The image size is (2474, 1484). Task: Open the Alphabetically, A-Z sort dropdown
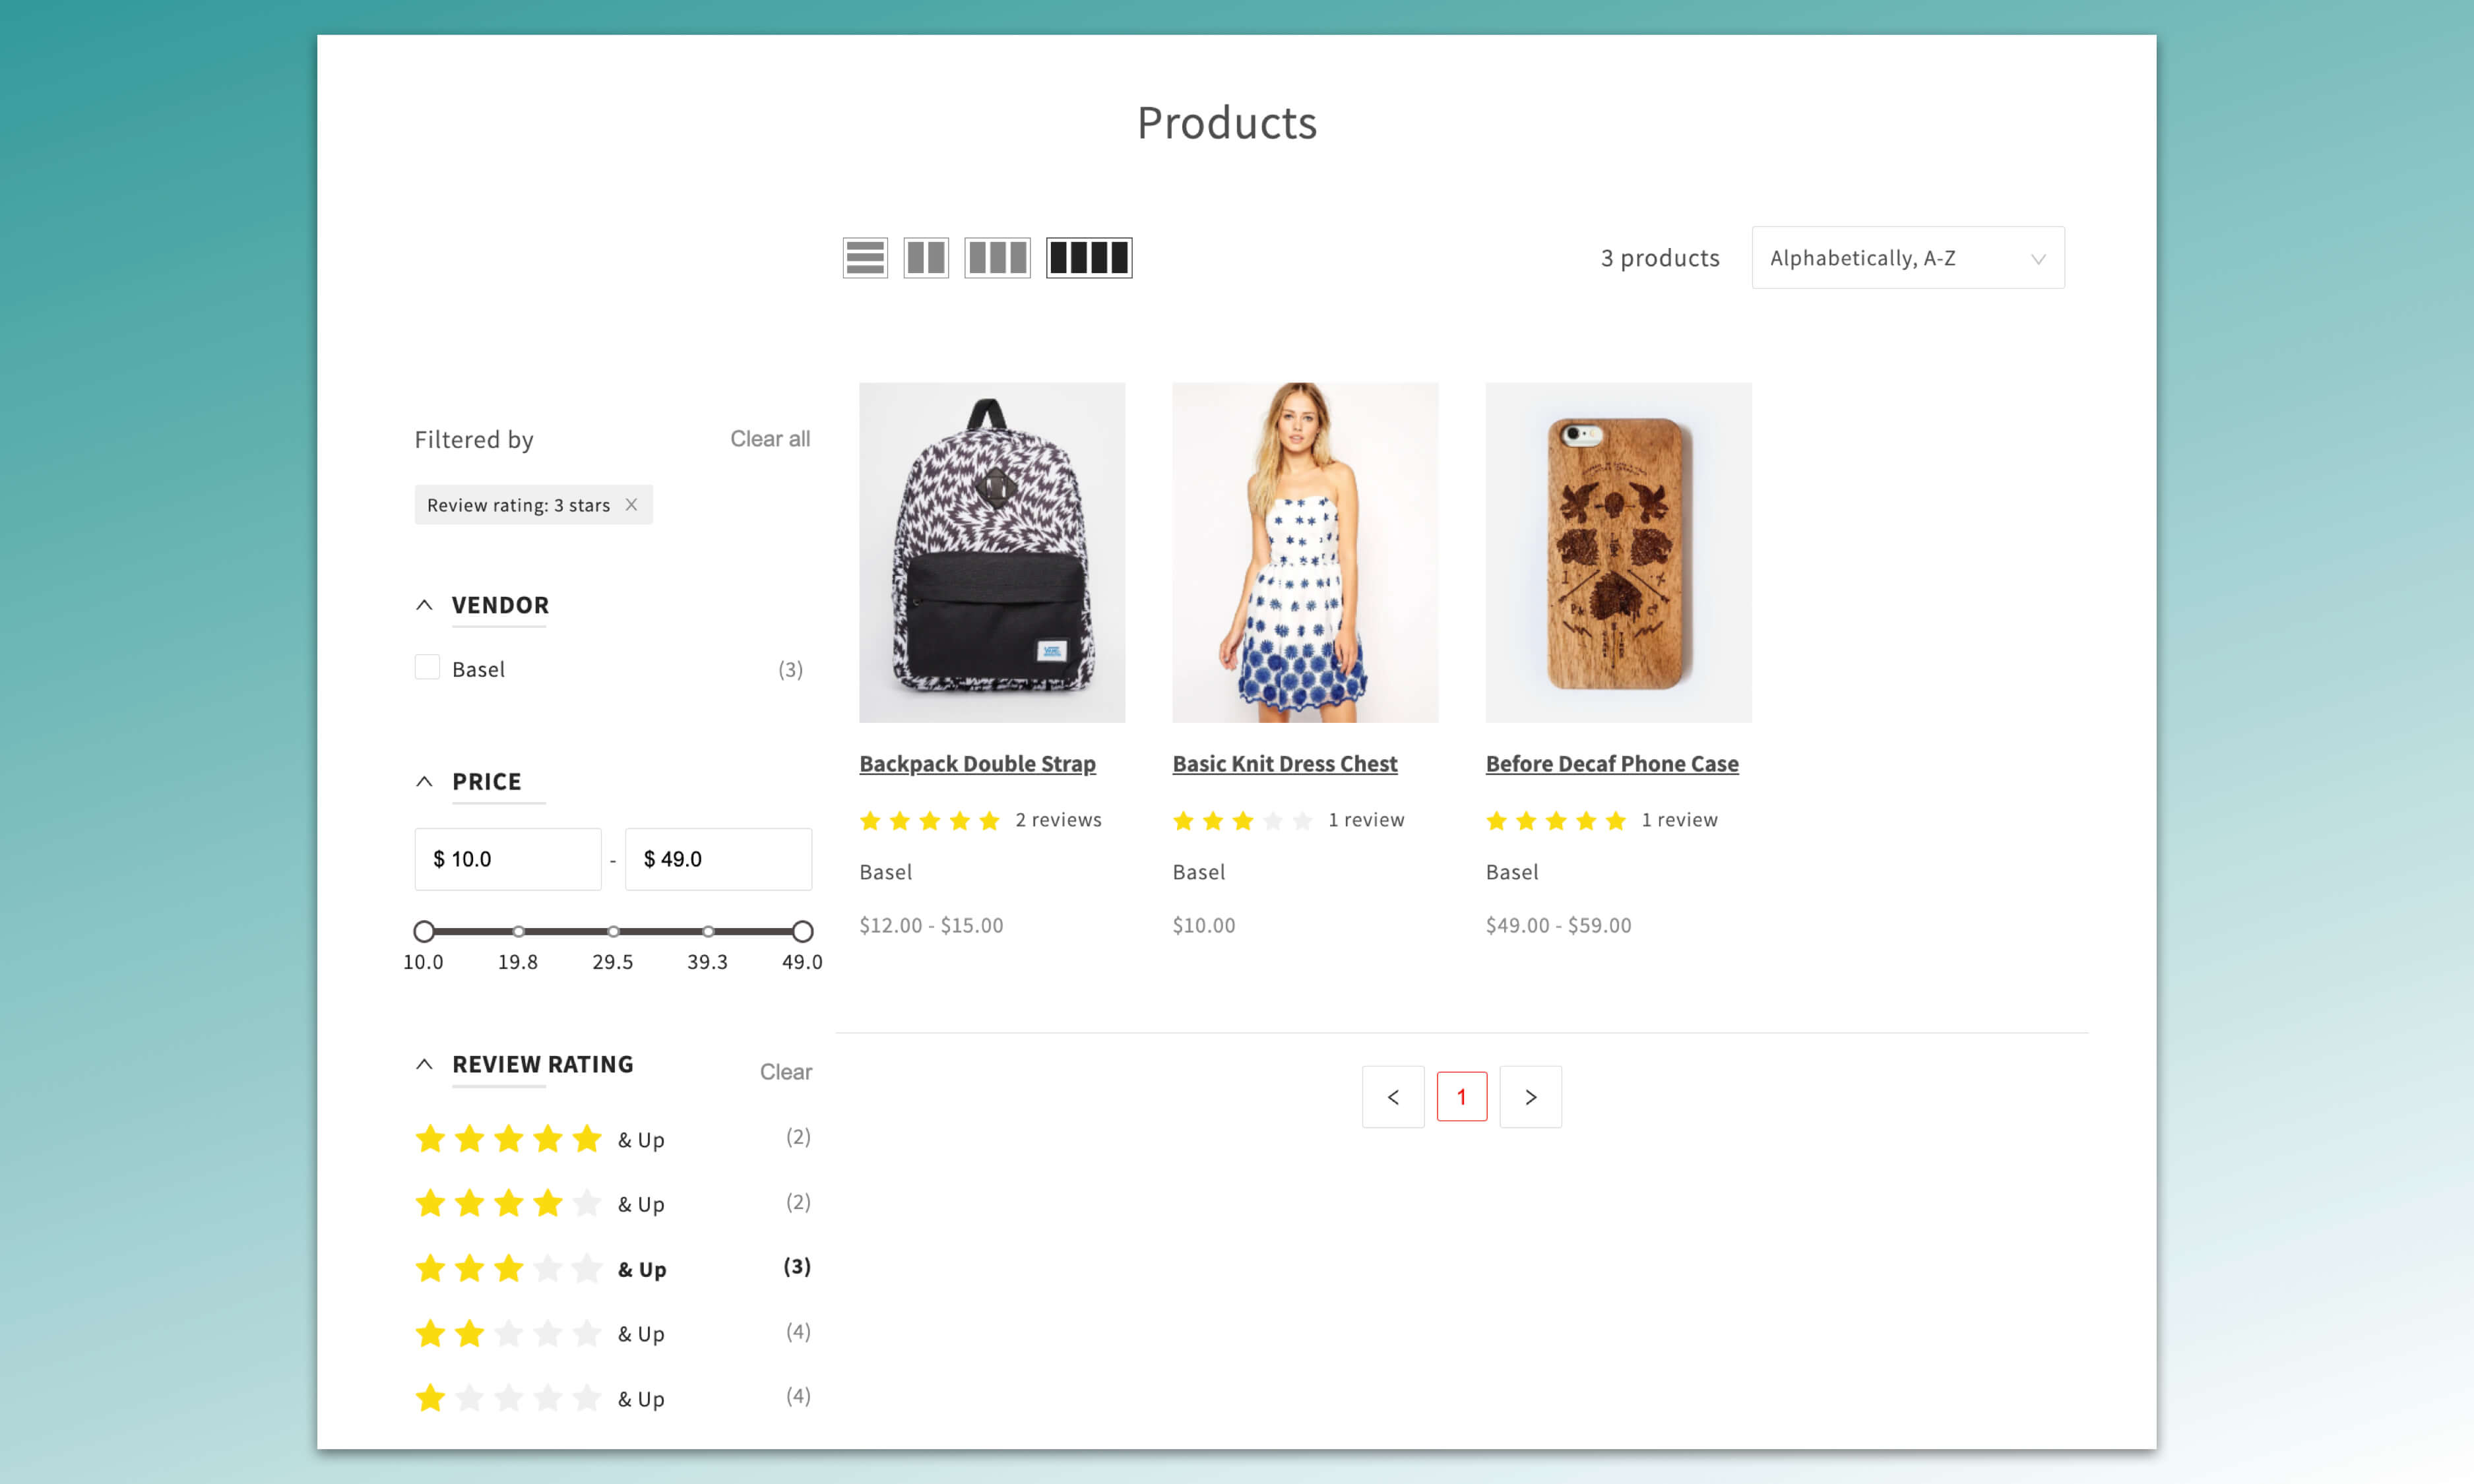coord(1907,258)
